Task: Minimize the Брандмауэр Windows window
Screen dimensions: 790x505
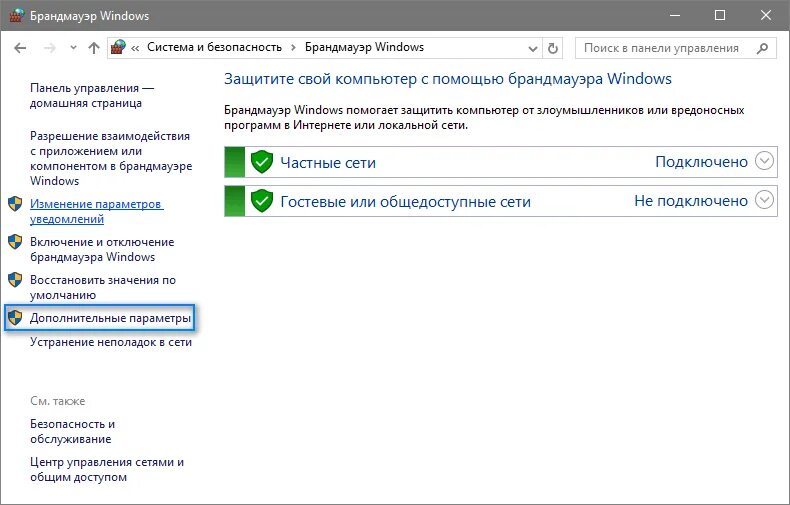Action: (674, 16)
